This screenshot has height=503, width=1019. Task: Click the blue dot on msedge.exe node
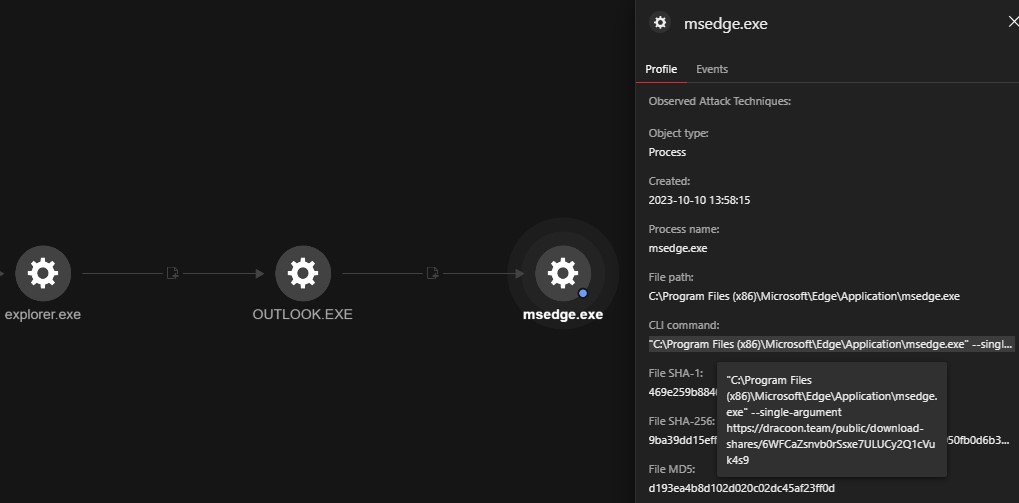click(582, 293)
